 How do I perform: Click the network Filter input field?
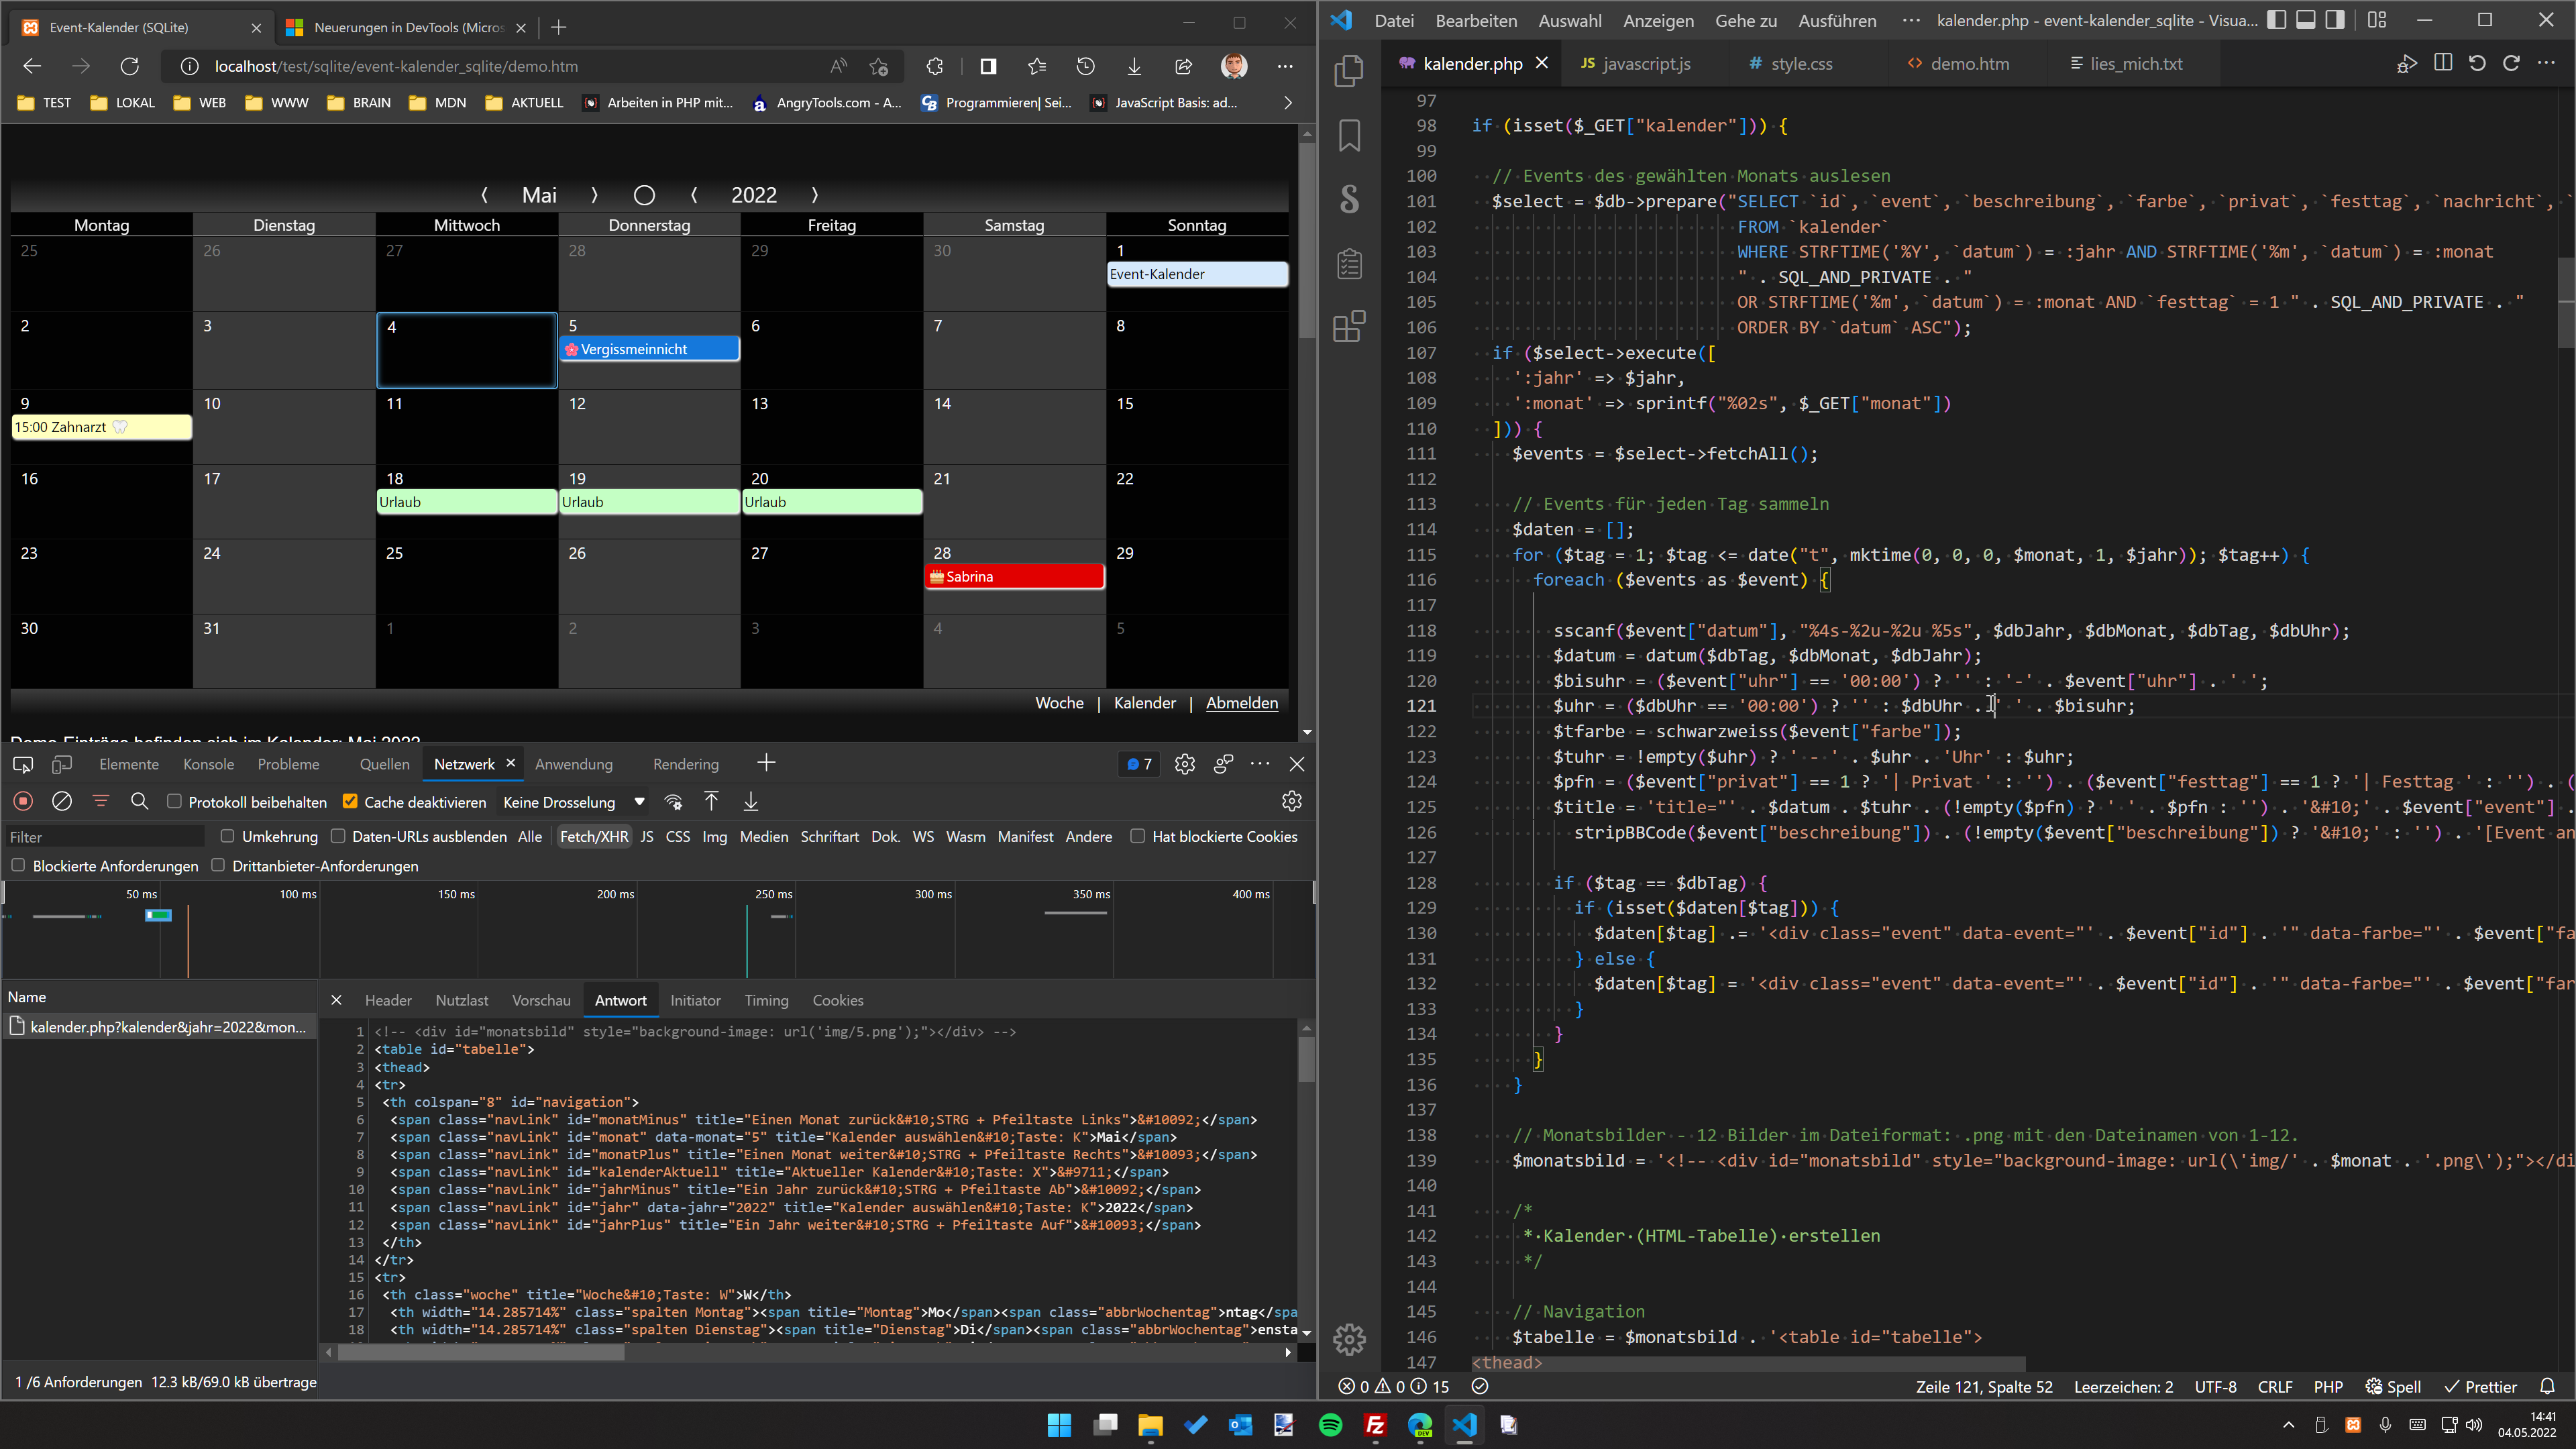coord(104,837)
